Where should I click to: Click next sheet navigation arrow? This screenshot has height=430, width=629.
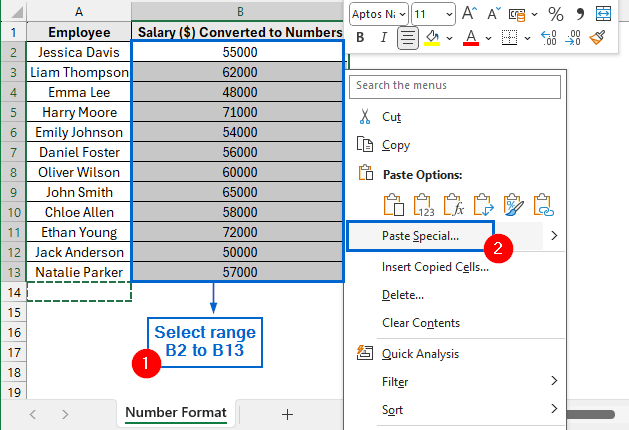pyautogui.click(x=65, y=414)
